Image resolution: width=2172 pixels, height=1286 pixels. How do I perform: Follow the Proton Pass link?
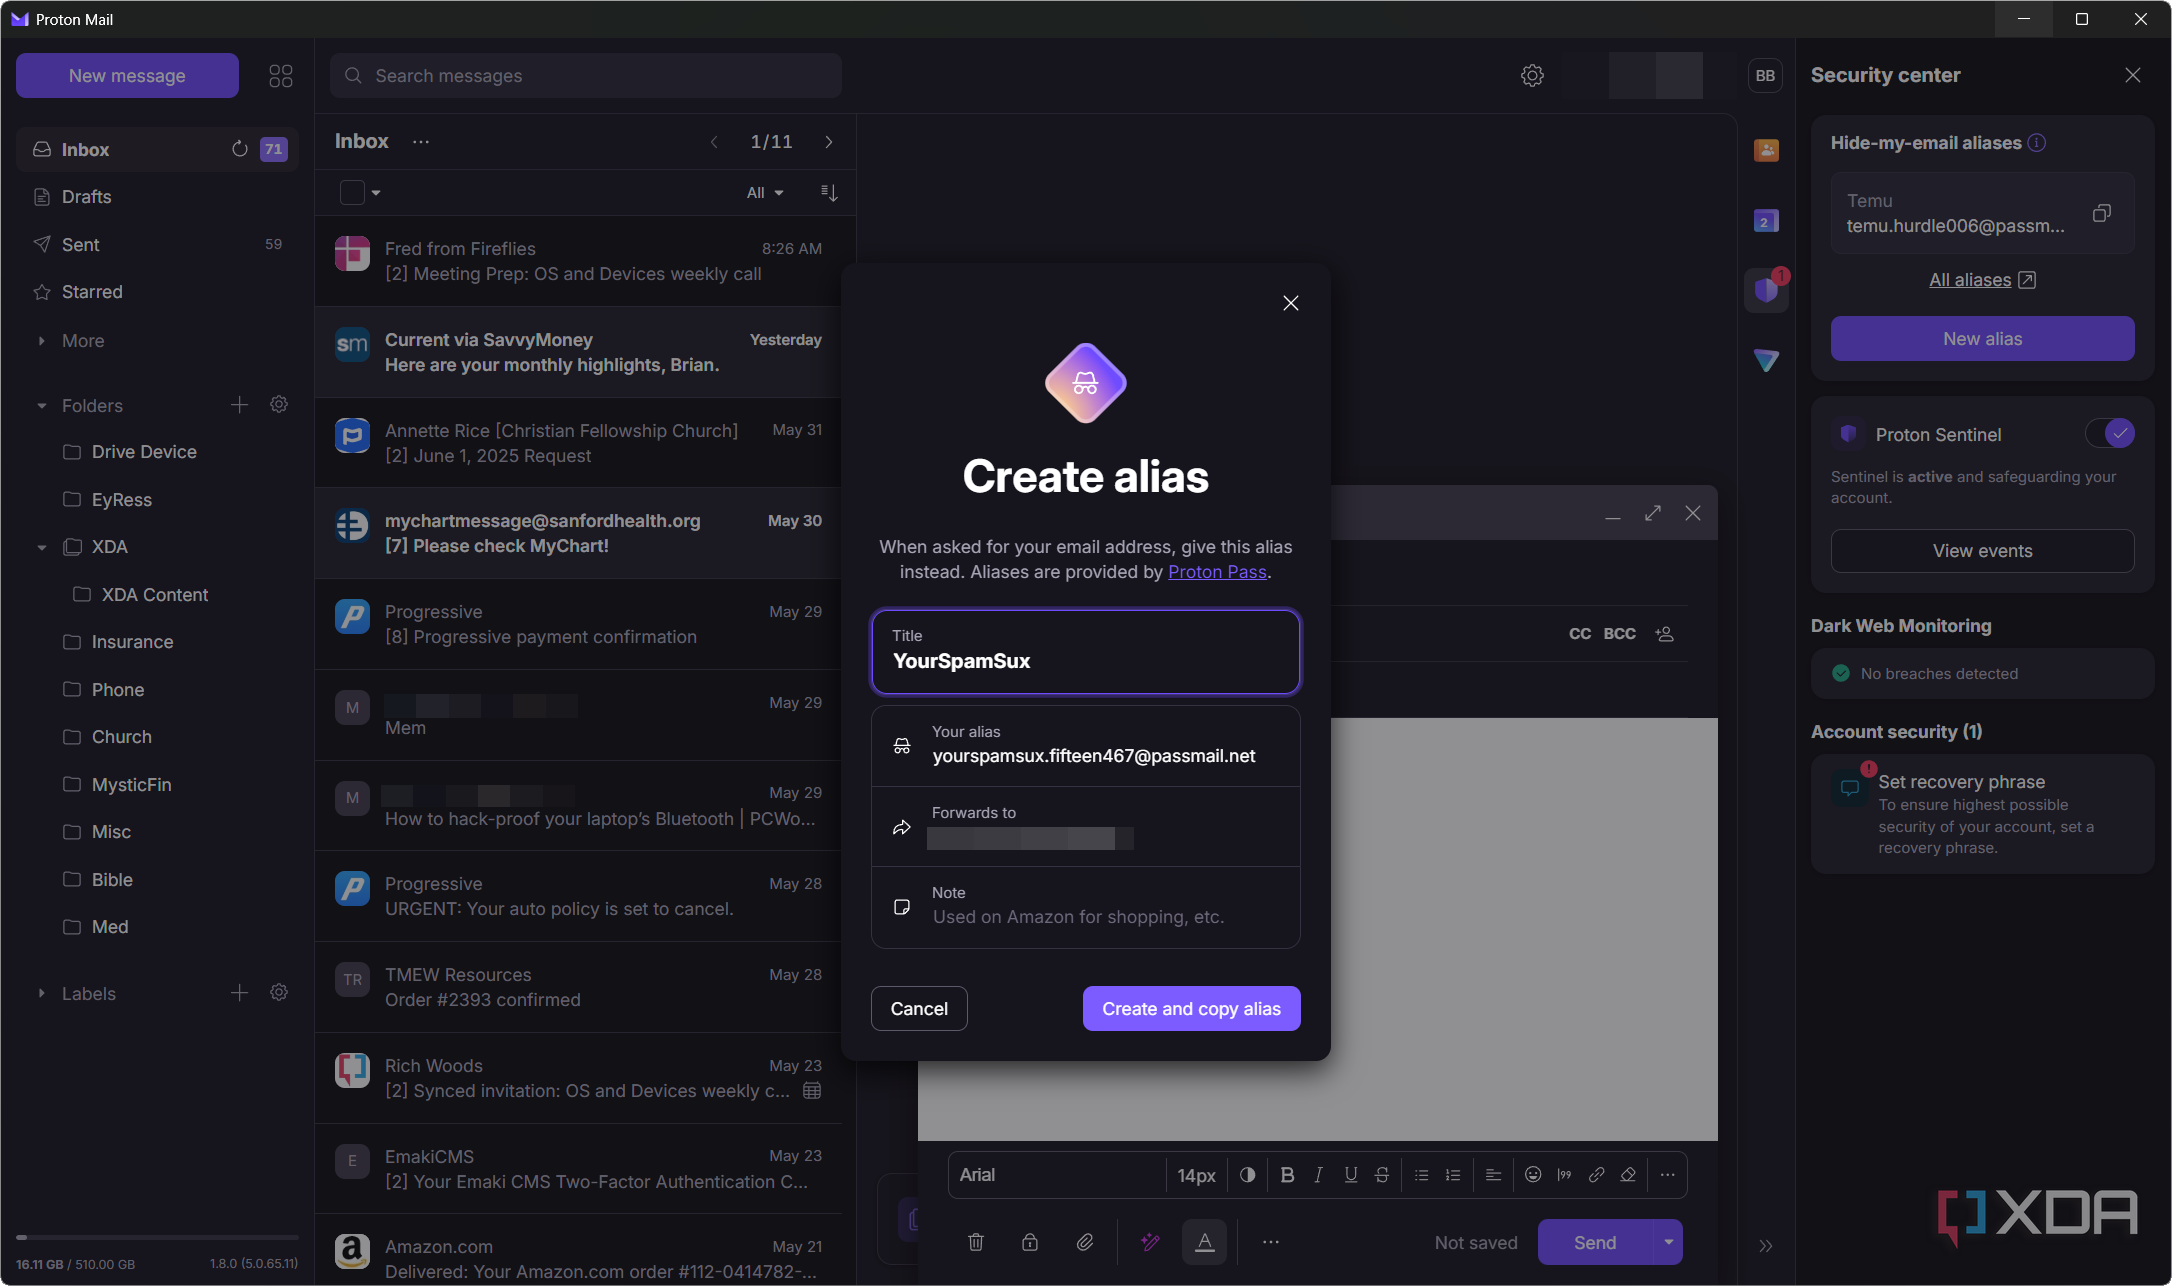[x=1217, y=572]
